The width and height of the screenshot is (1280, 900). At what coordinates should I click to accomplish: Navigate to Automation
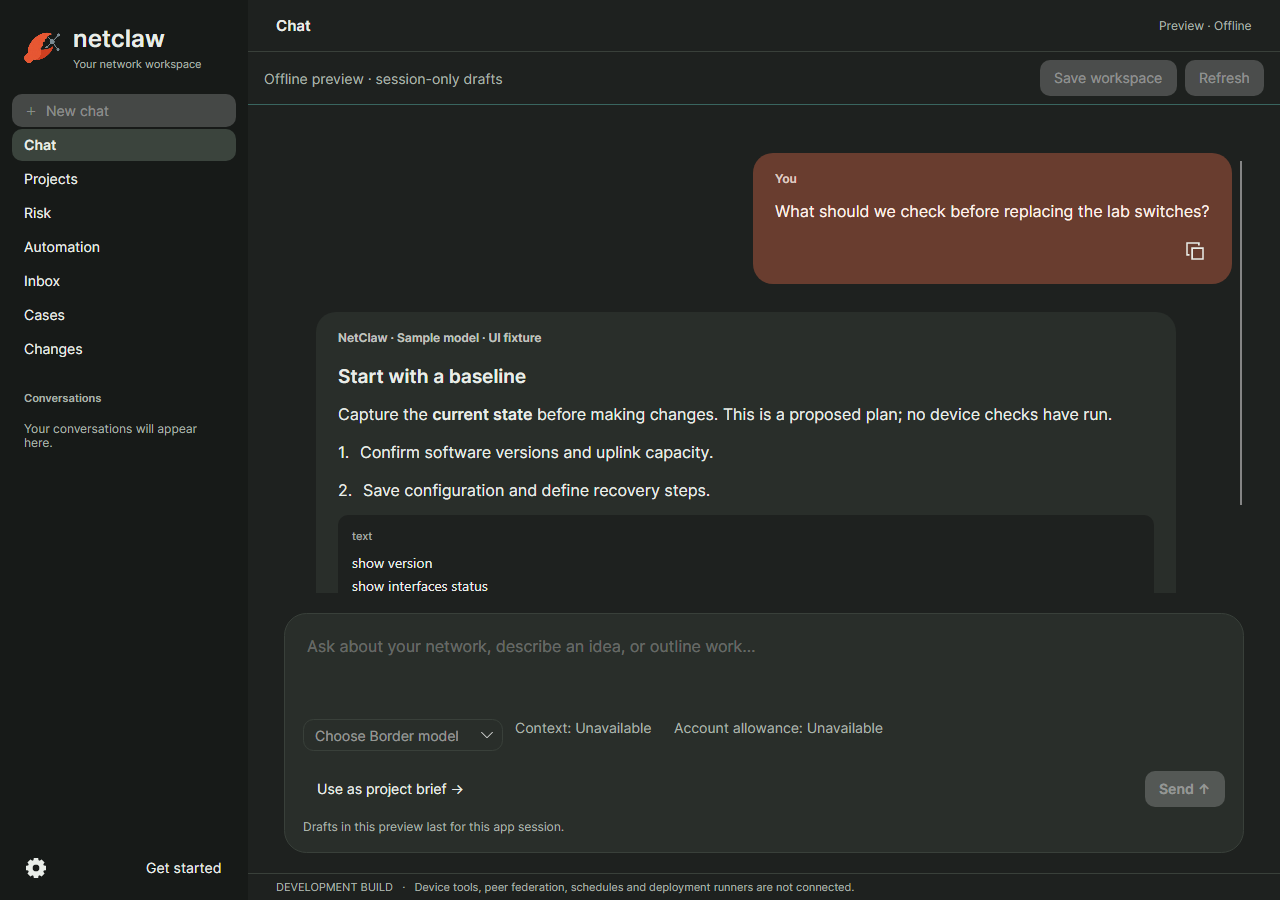(124, 247)
